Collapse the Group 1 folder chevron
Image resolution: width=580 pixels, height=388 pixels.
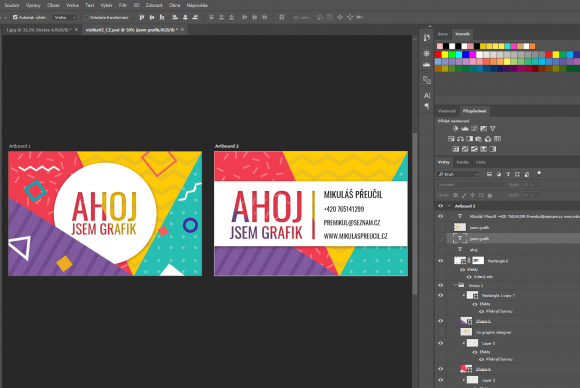tap(455, 285)
